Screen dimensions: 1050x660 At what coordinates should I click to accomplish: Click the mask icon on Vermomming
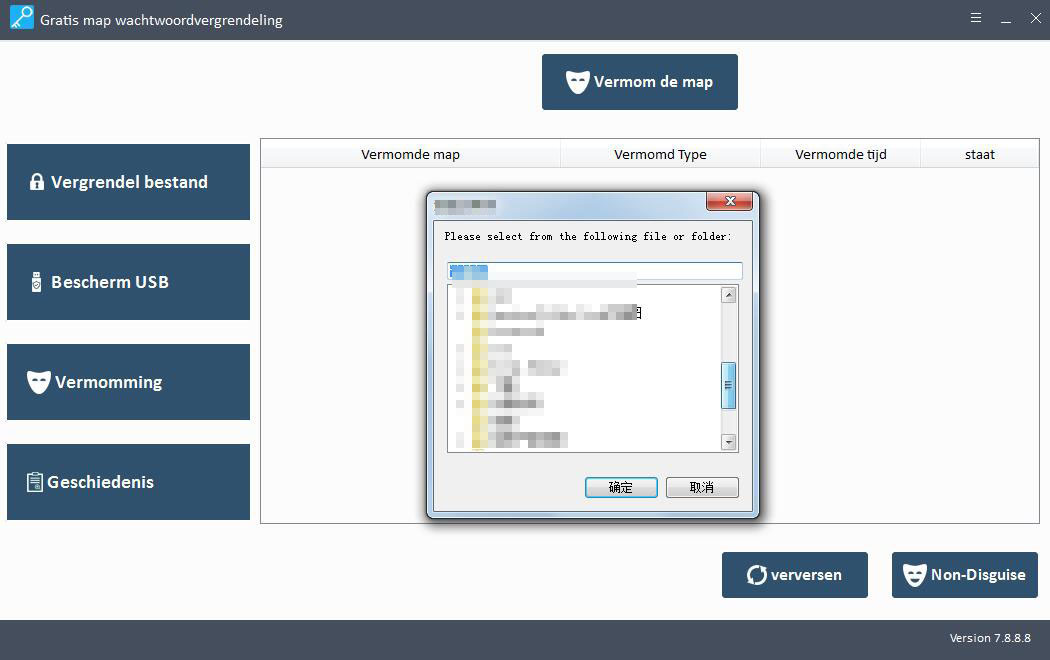(x=39, y=382)
